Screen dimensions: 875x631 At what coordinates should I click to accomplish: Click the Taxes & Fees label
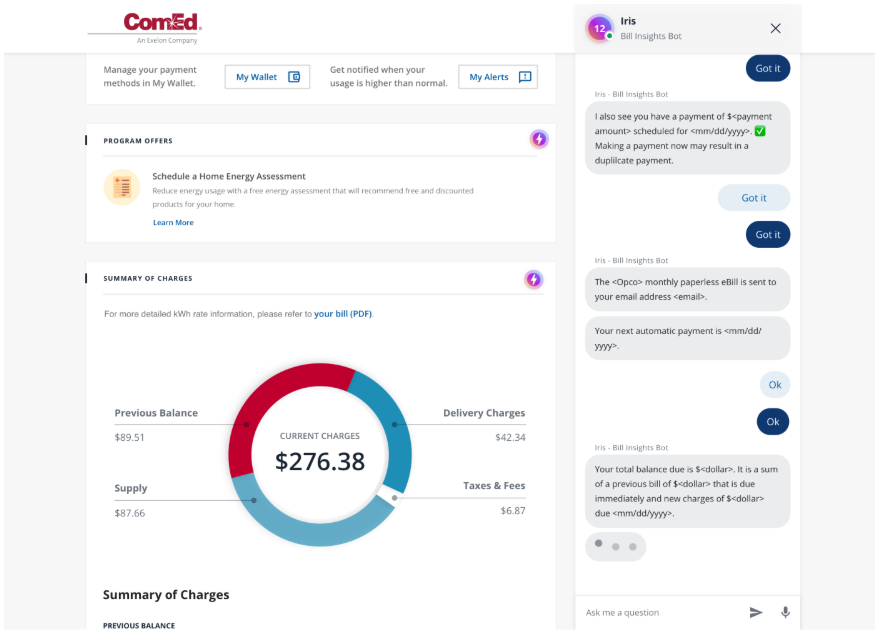(494, 485)
